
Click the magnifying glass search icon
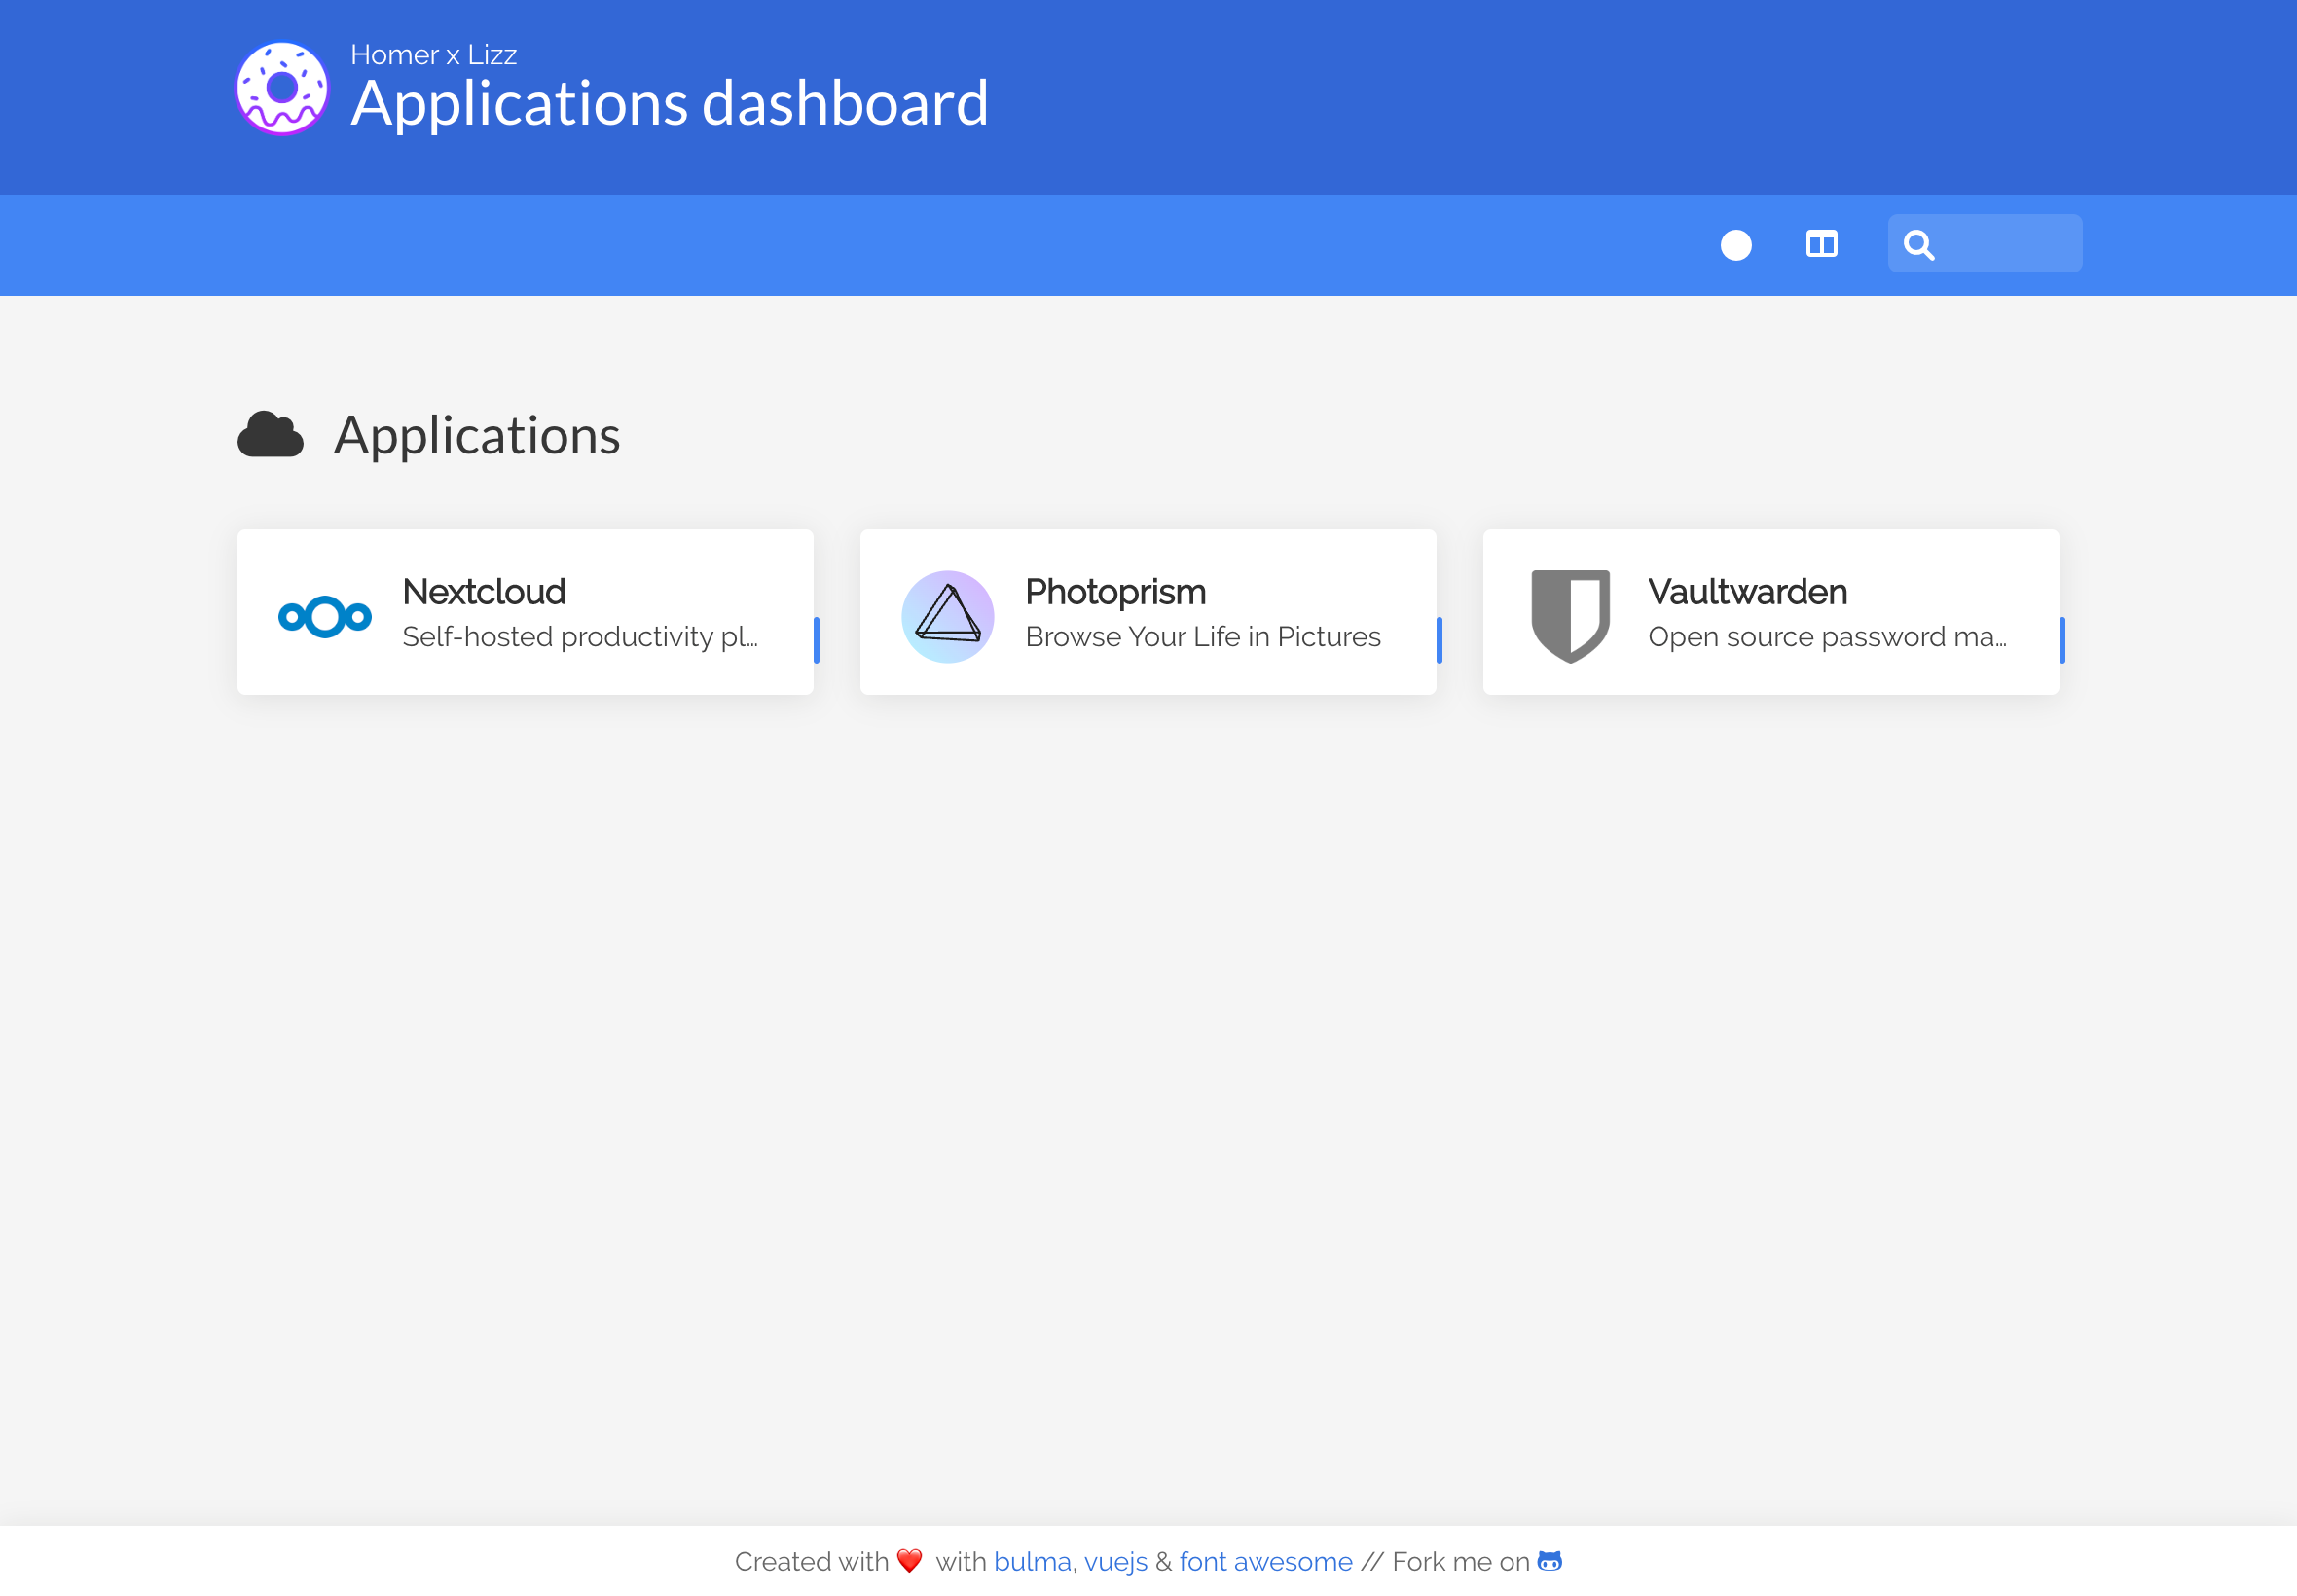1918,245
